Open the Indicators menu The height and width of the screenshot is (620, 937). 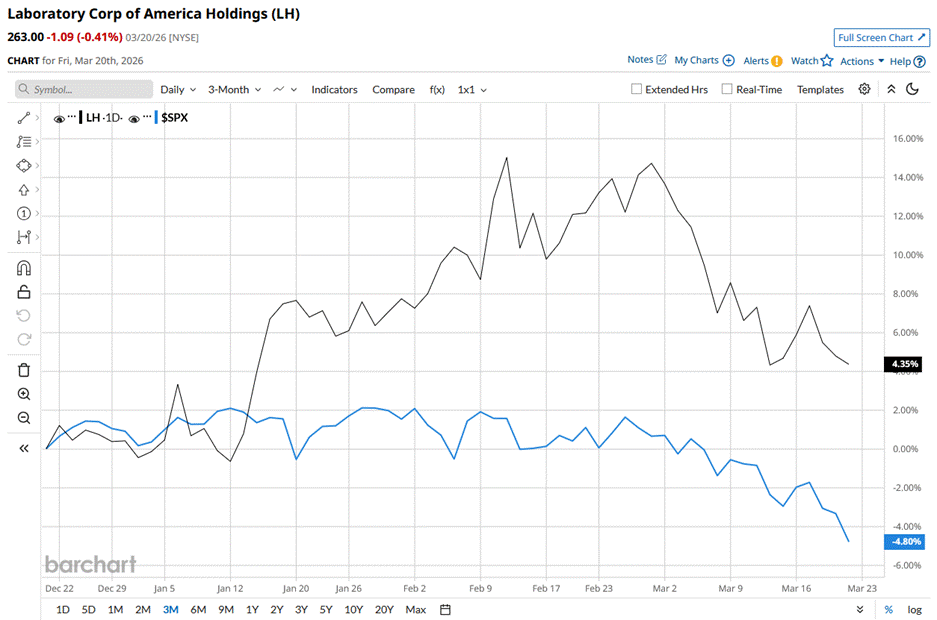pyautogui.click(x=334, y=89)
